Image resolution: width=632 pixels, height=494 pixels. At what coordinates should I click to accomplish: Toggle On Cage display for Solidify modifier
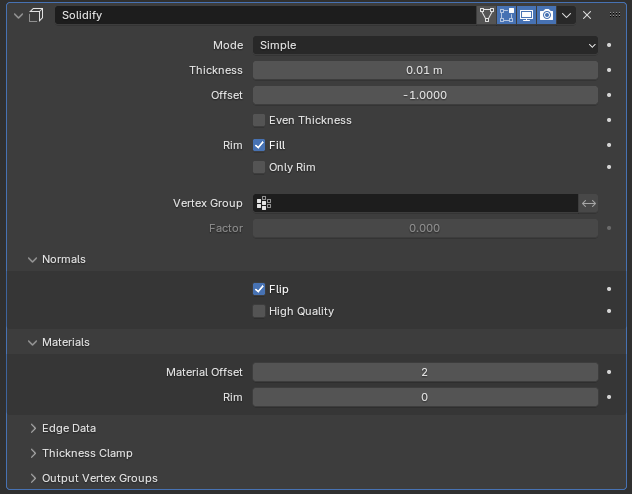tap(487, 15)
